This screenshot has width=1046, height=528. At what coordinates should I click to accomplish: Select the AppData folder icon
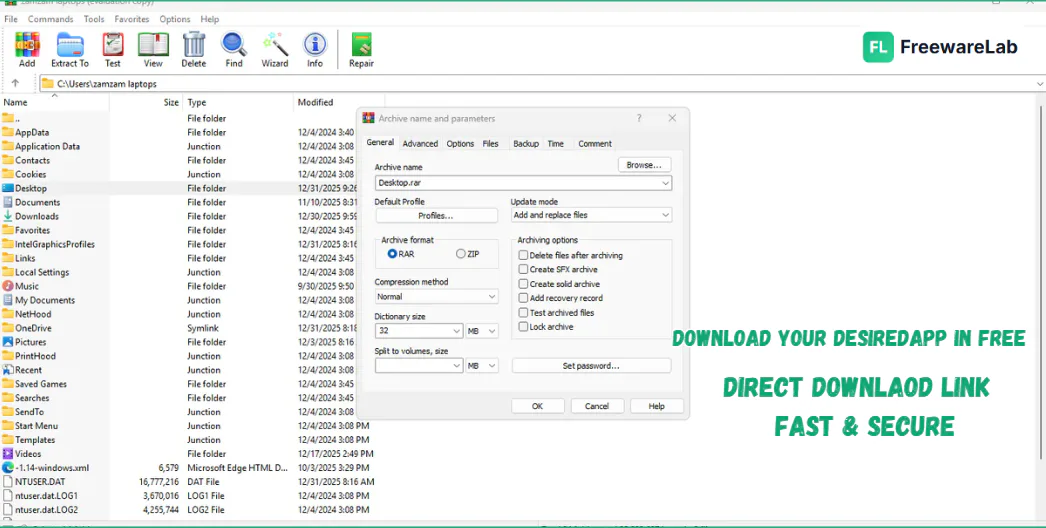point(8,132)
